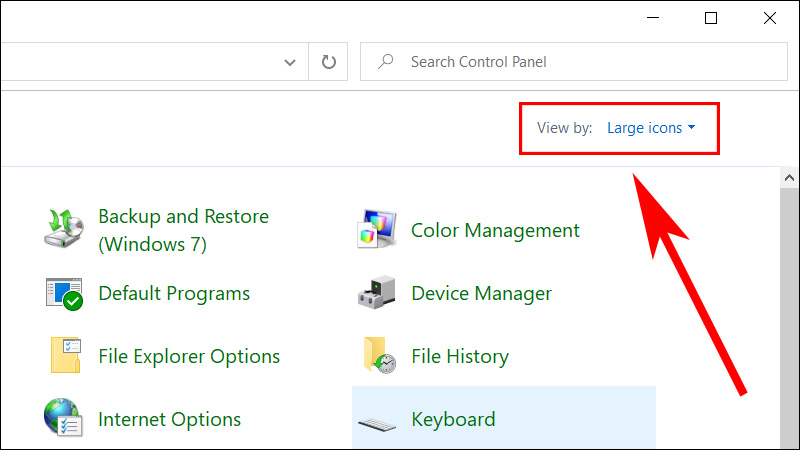Open the Device Manager text link

481,293
